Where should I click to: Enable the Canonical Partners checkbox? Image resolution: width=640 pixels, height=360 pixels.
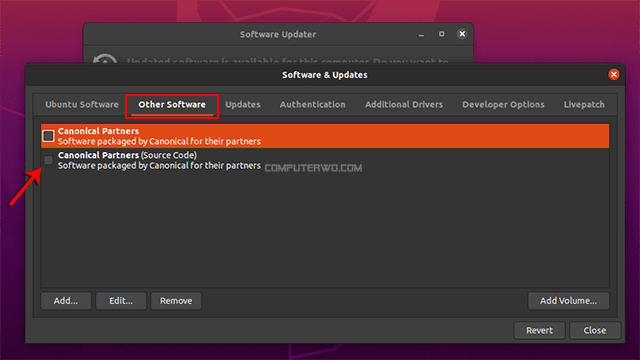(x=48, y=136)
